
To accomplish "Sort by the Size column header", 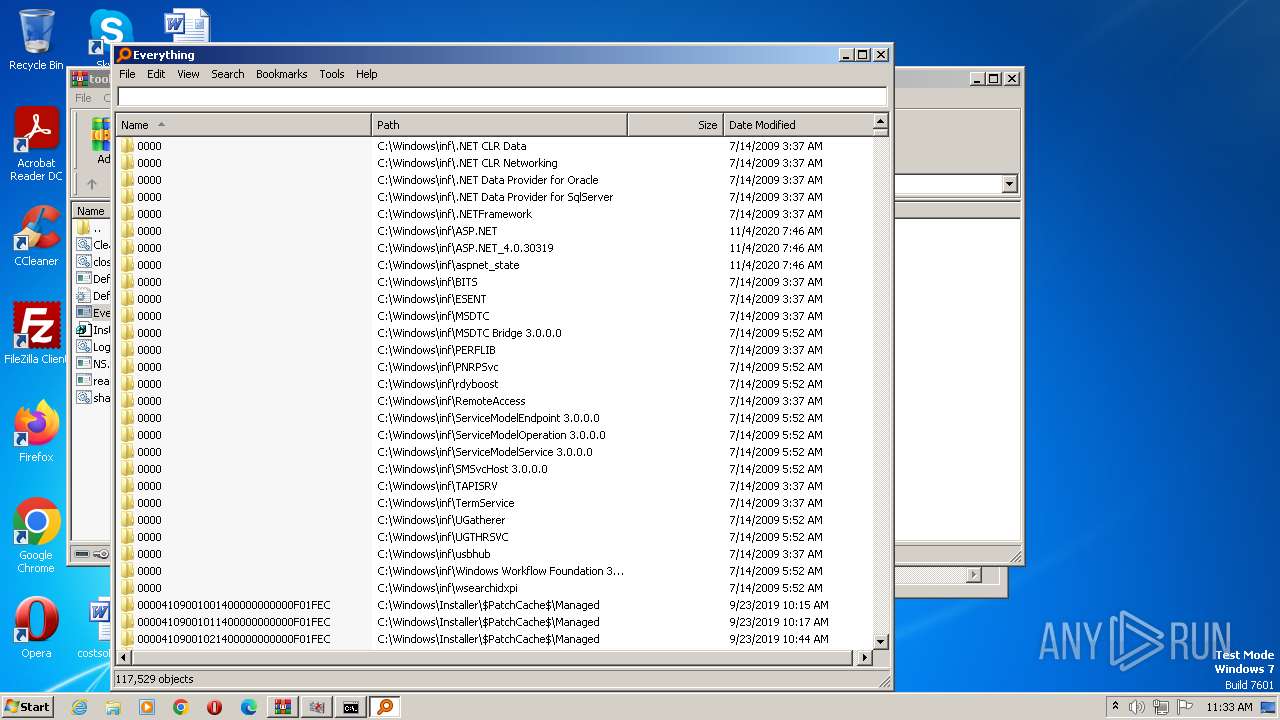I will 676,125.
